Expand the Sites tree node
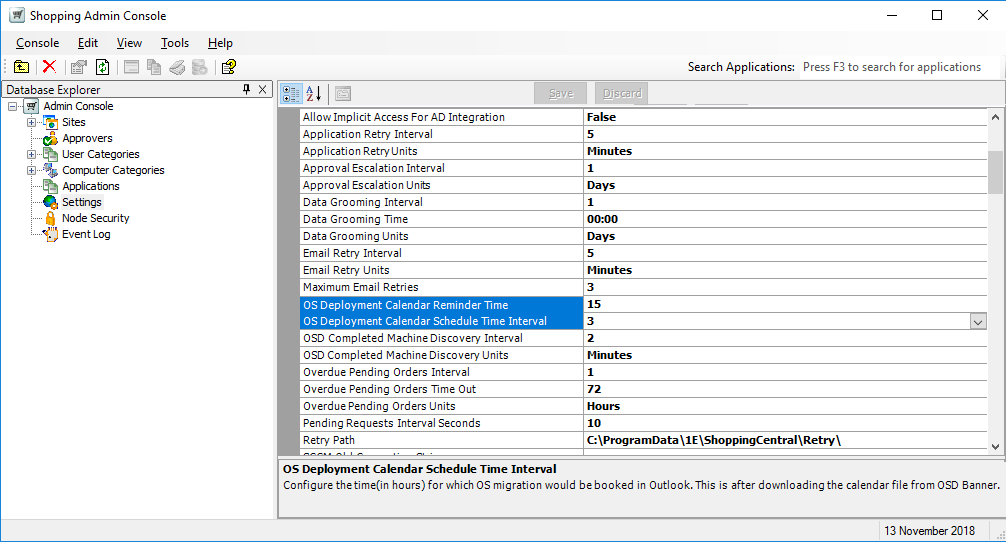1006x542 pixels. (x=31, y=122)
